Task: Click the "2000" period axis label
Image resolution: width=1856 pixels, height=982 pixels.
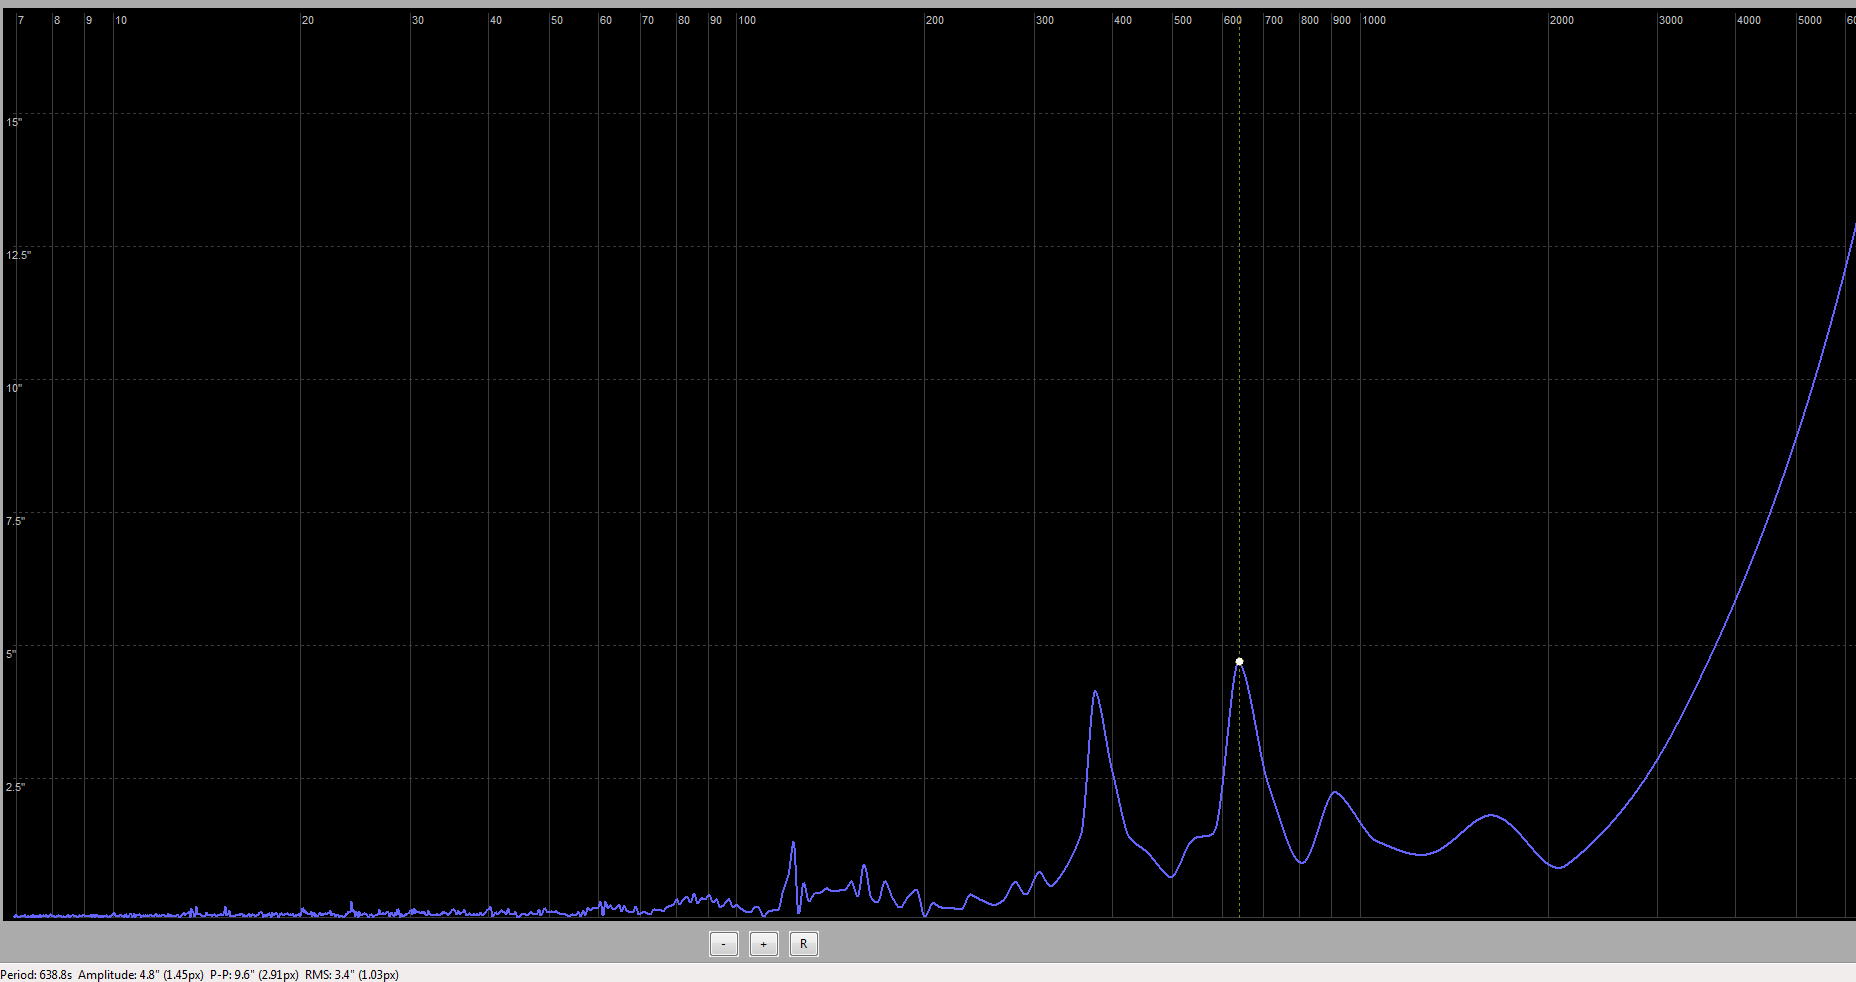Action: coord(1562,20)
